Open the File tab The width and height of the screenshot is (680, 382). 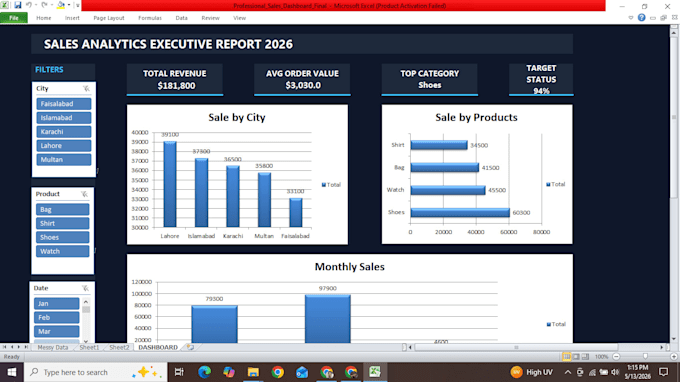[x=14, y=18]
